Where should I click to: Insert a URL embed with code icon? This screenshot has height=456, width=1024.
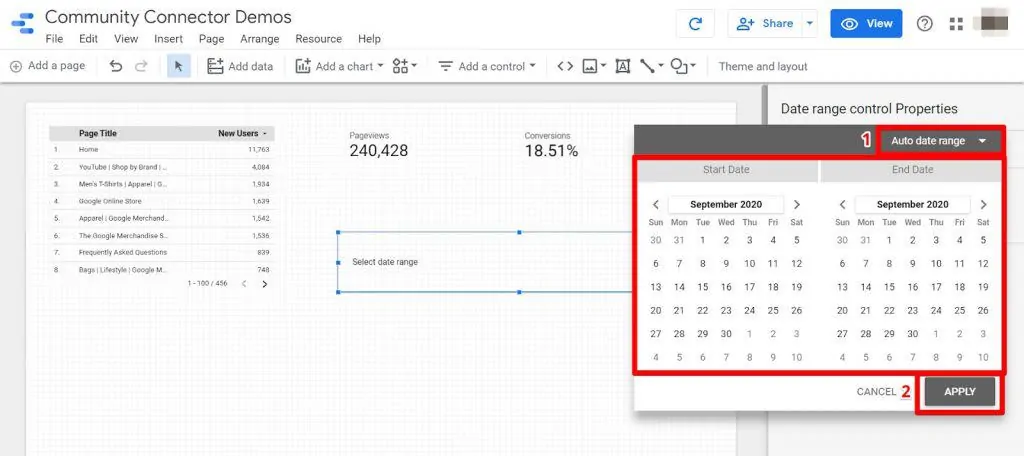click(x=565, y=66)
